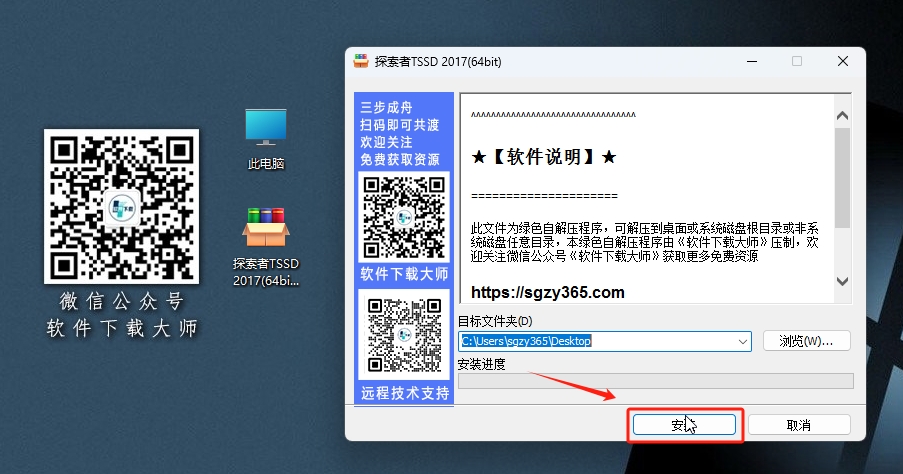Click the 安装进度 progress bar
This screenshot has height=474, width=903.
click(655, 381)
